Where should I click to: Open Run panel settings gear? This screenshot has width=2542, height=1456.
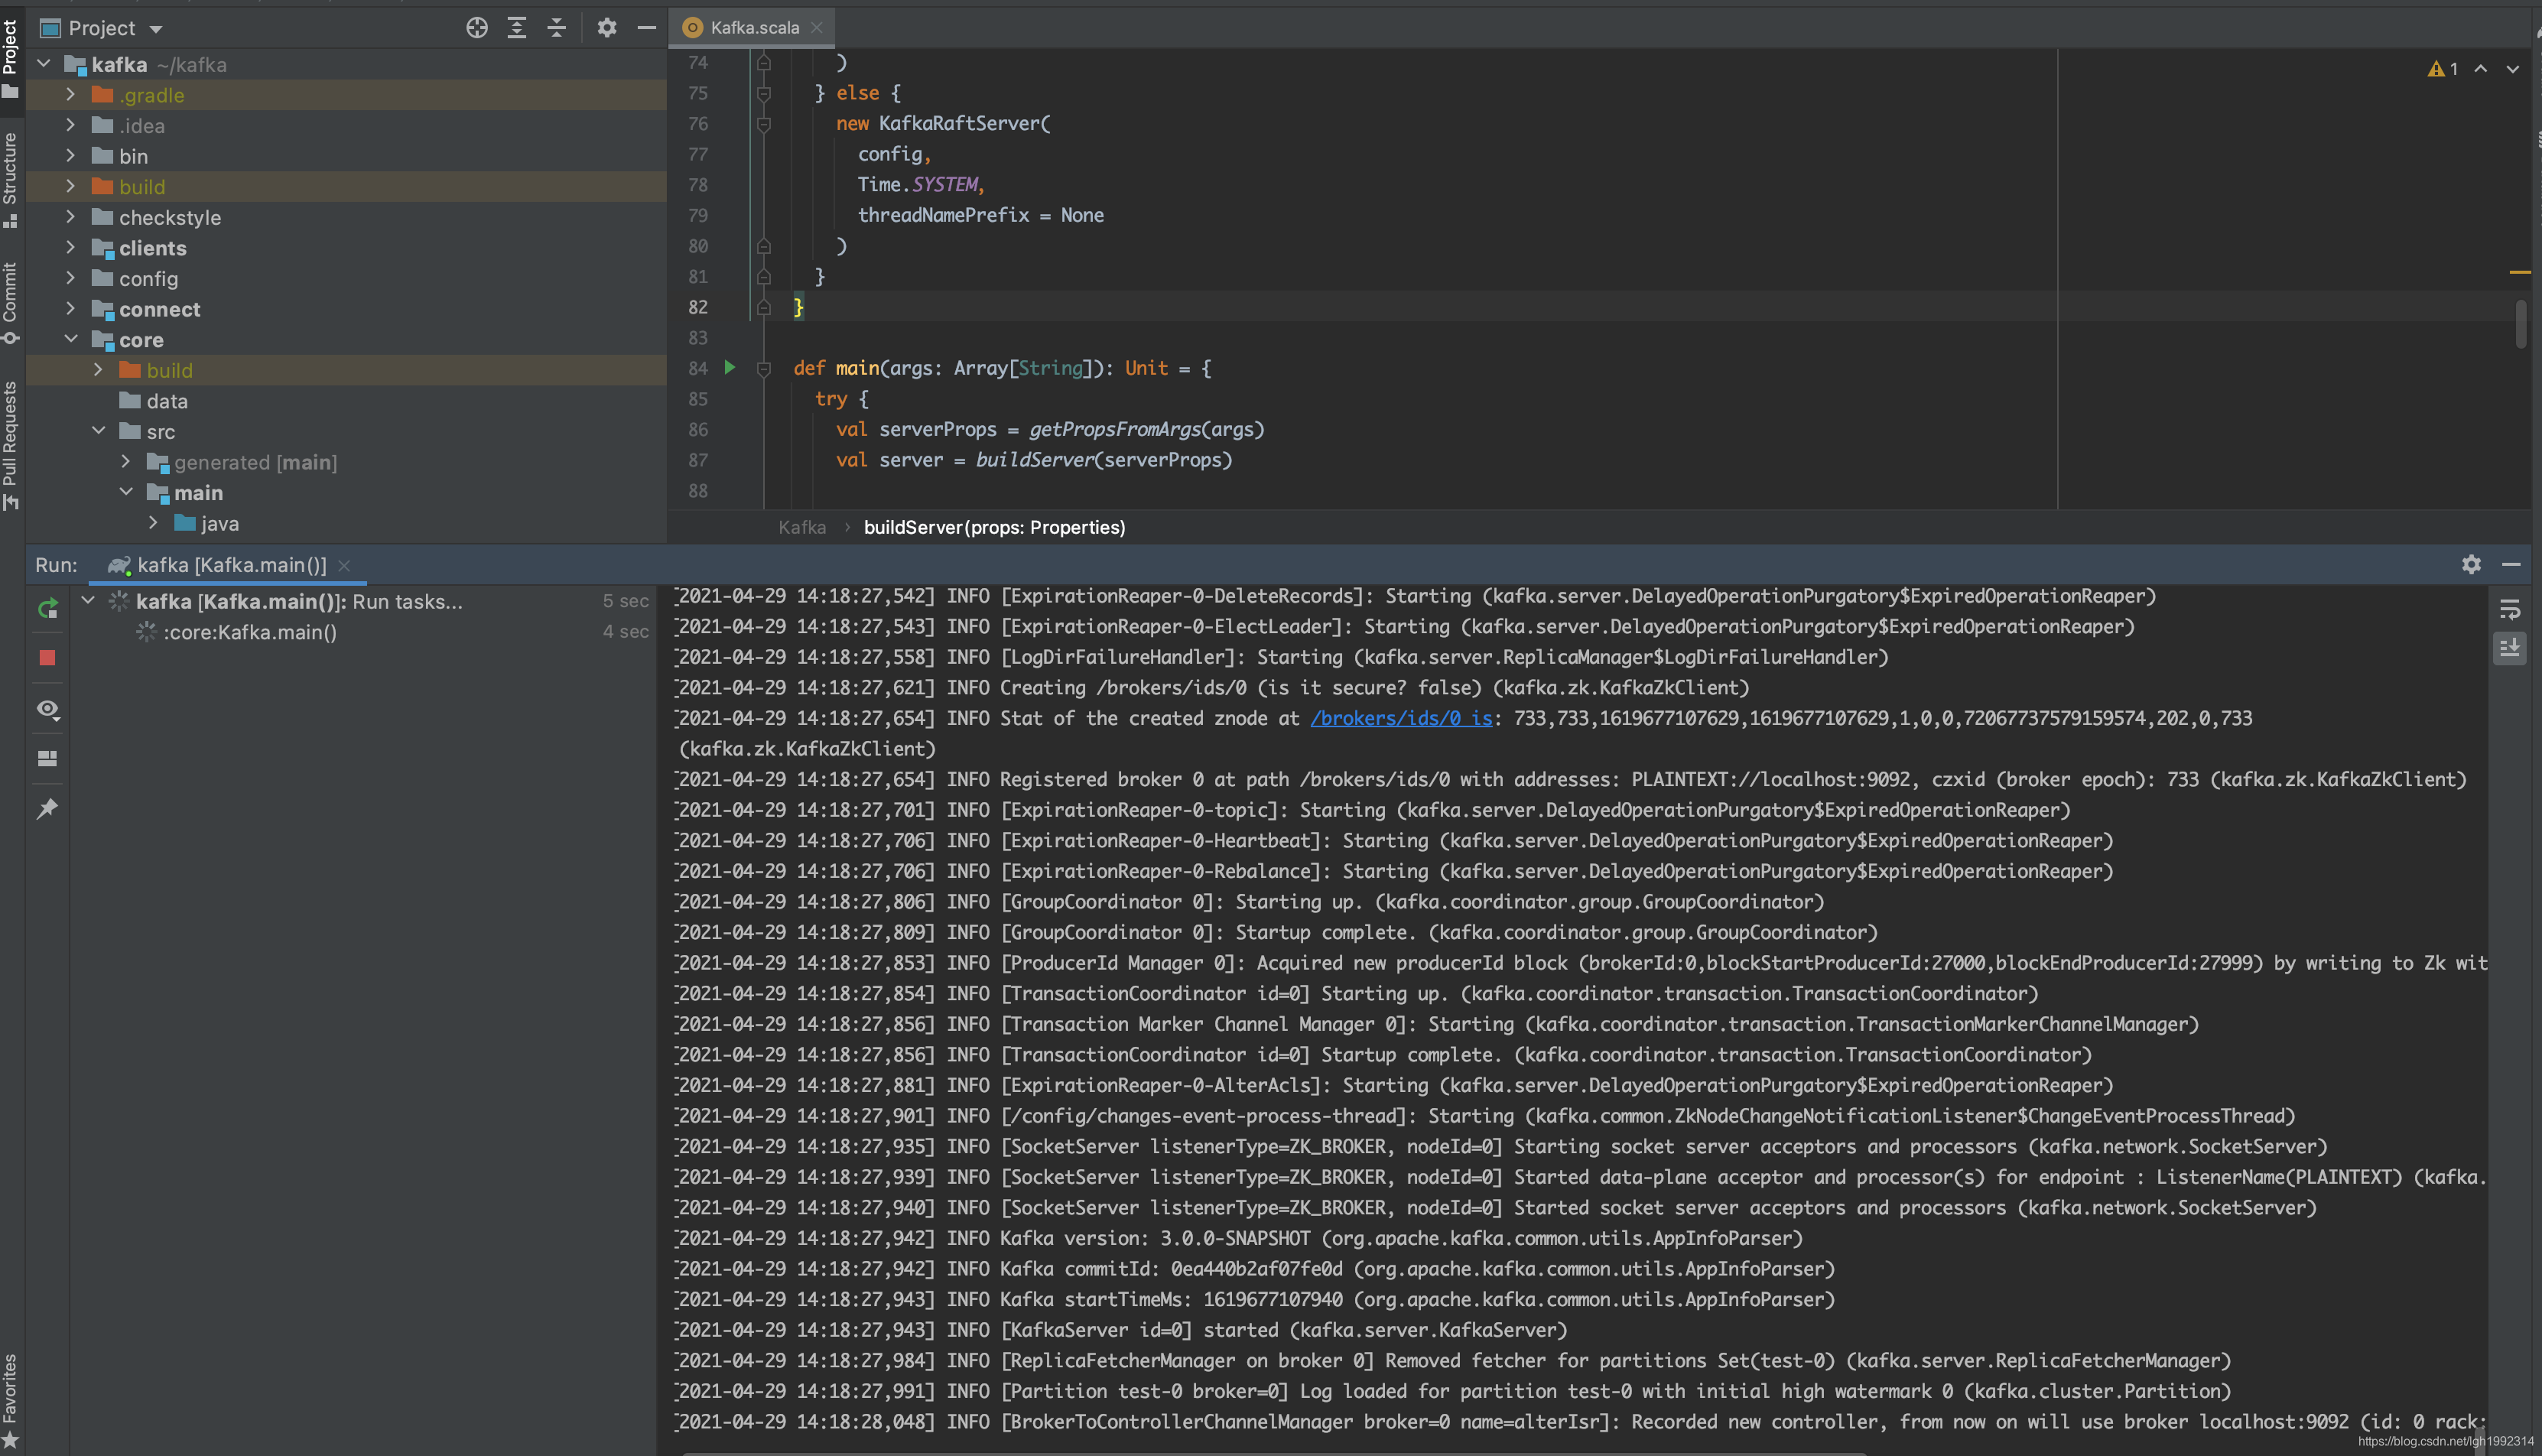[2471, 565]
